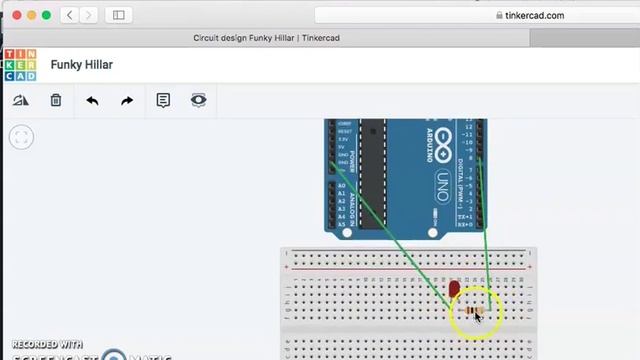Toggle notes visibility eye icon
Viewport: 640px width, 360px height.
tap(199, 100)
